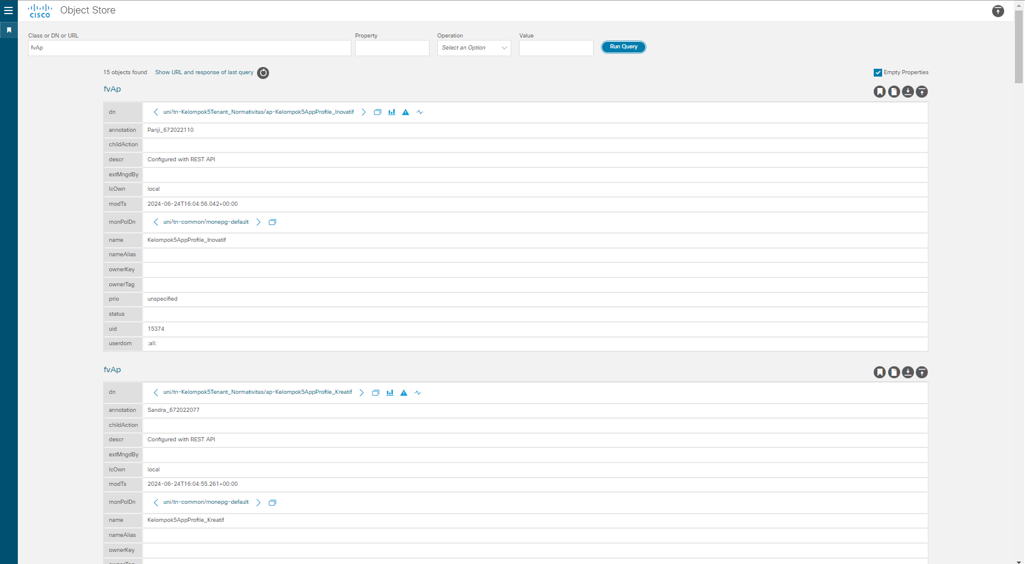
Task: Click the bookmark icon in left sidebar
Action: coord(9,30)
